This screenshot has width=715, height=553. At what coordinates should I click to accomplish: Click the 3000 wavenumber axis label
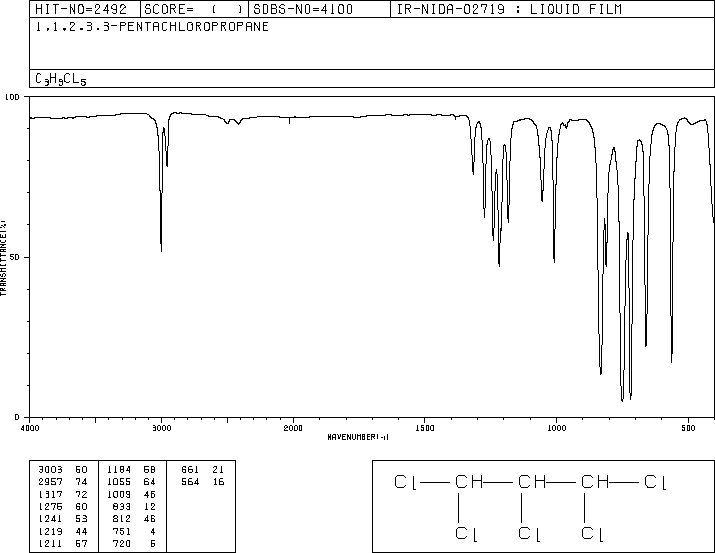[x=161, y=428]
